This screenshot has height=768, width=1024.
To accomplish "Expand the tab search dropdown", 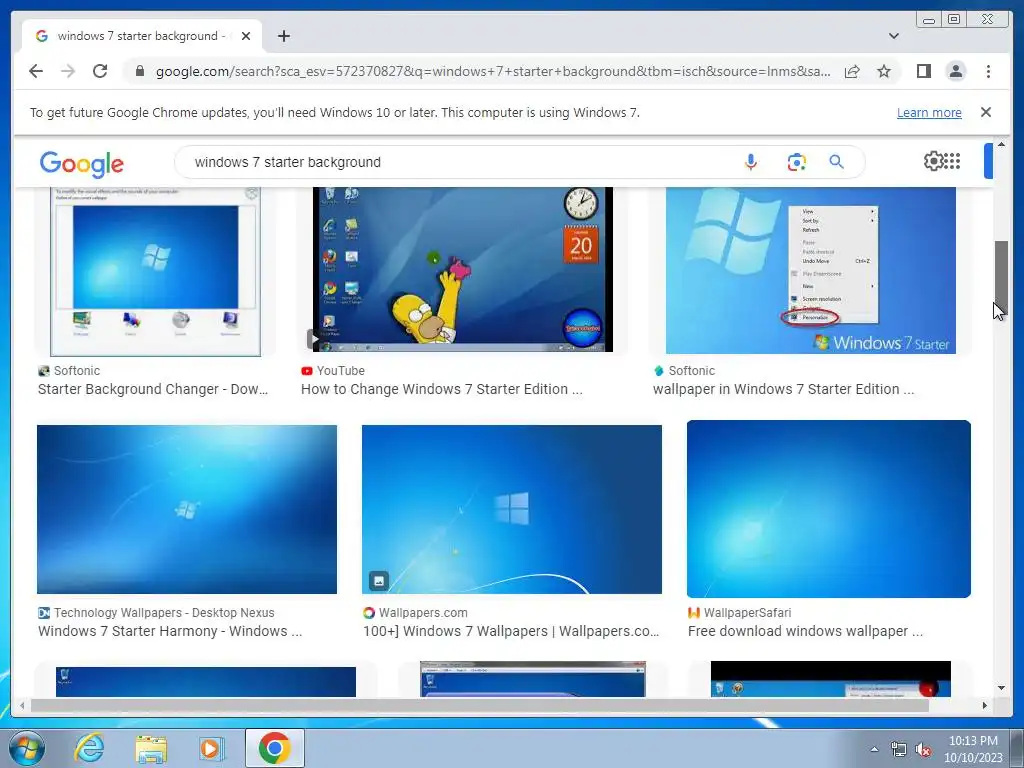I will (894, 36).
